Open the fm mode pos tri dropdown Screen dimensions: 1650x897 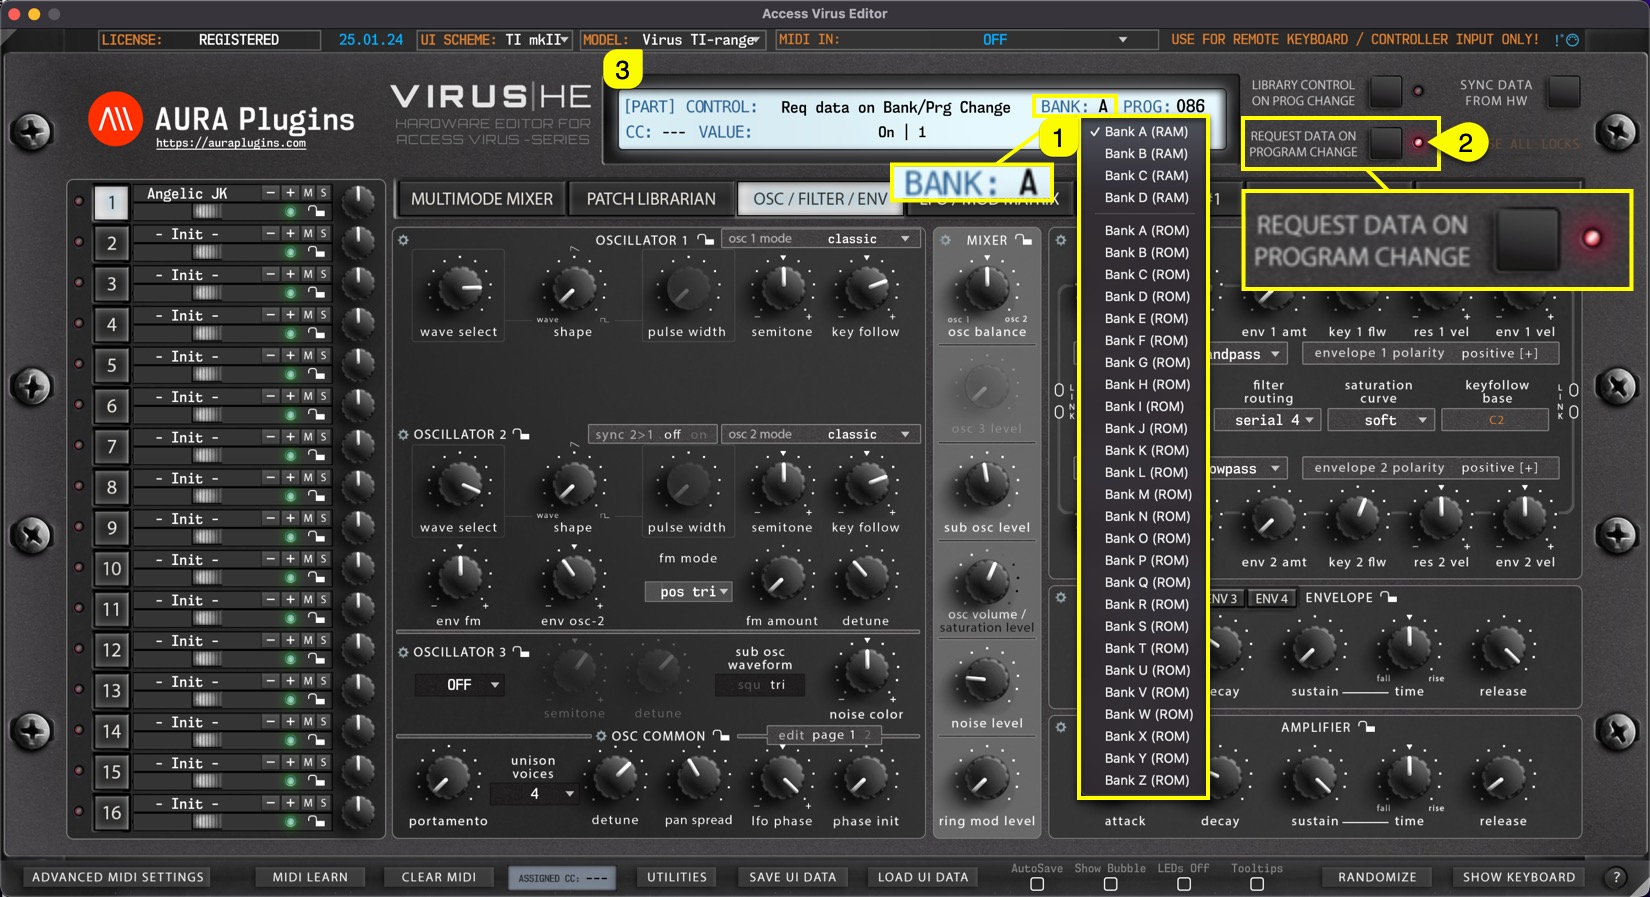click(688, 592)
